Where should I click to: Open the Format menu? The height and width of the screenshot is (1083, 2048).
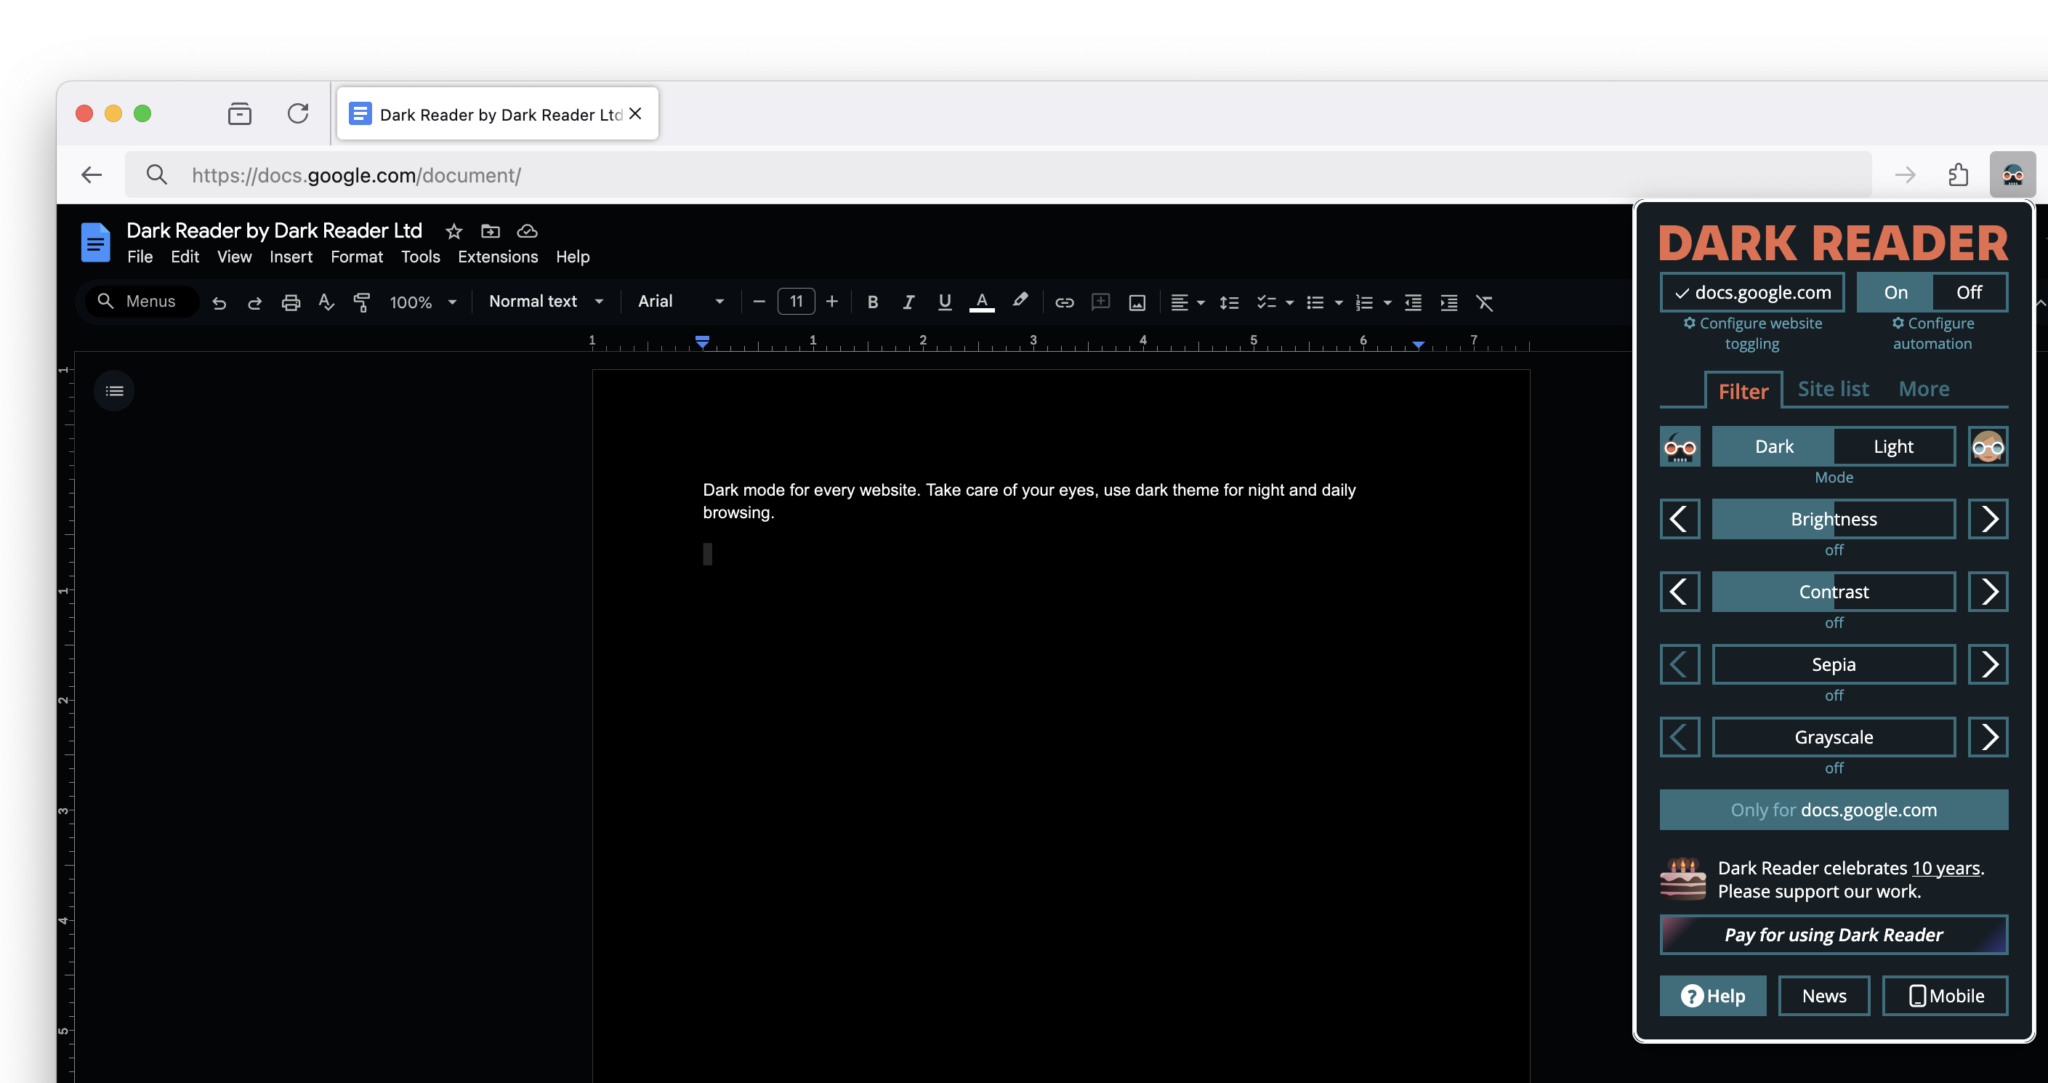[x=356, y=257]
